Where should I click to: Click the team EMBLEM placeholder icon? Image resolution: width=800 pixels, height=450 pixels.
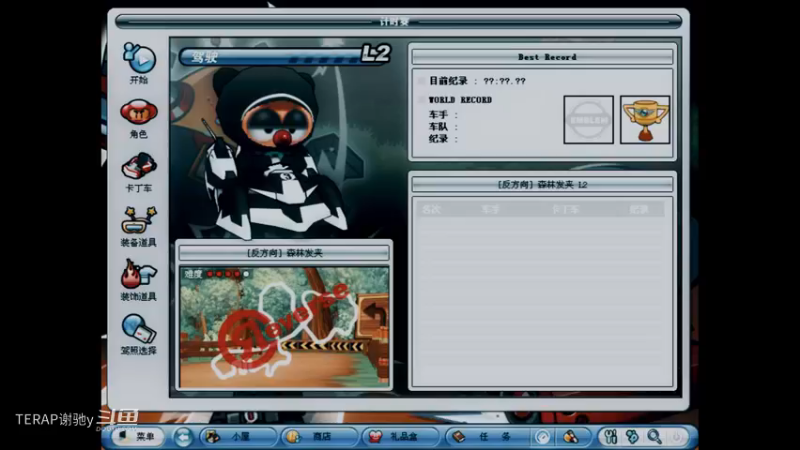point(588,120)
